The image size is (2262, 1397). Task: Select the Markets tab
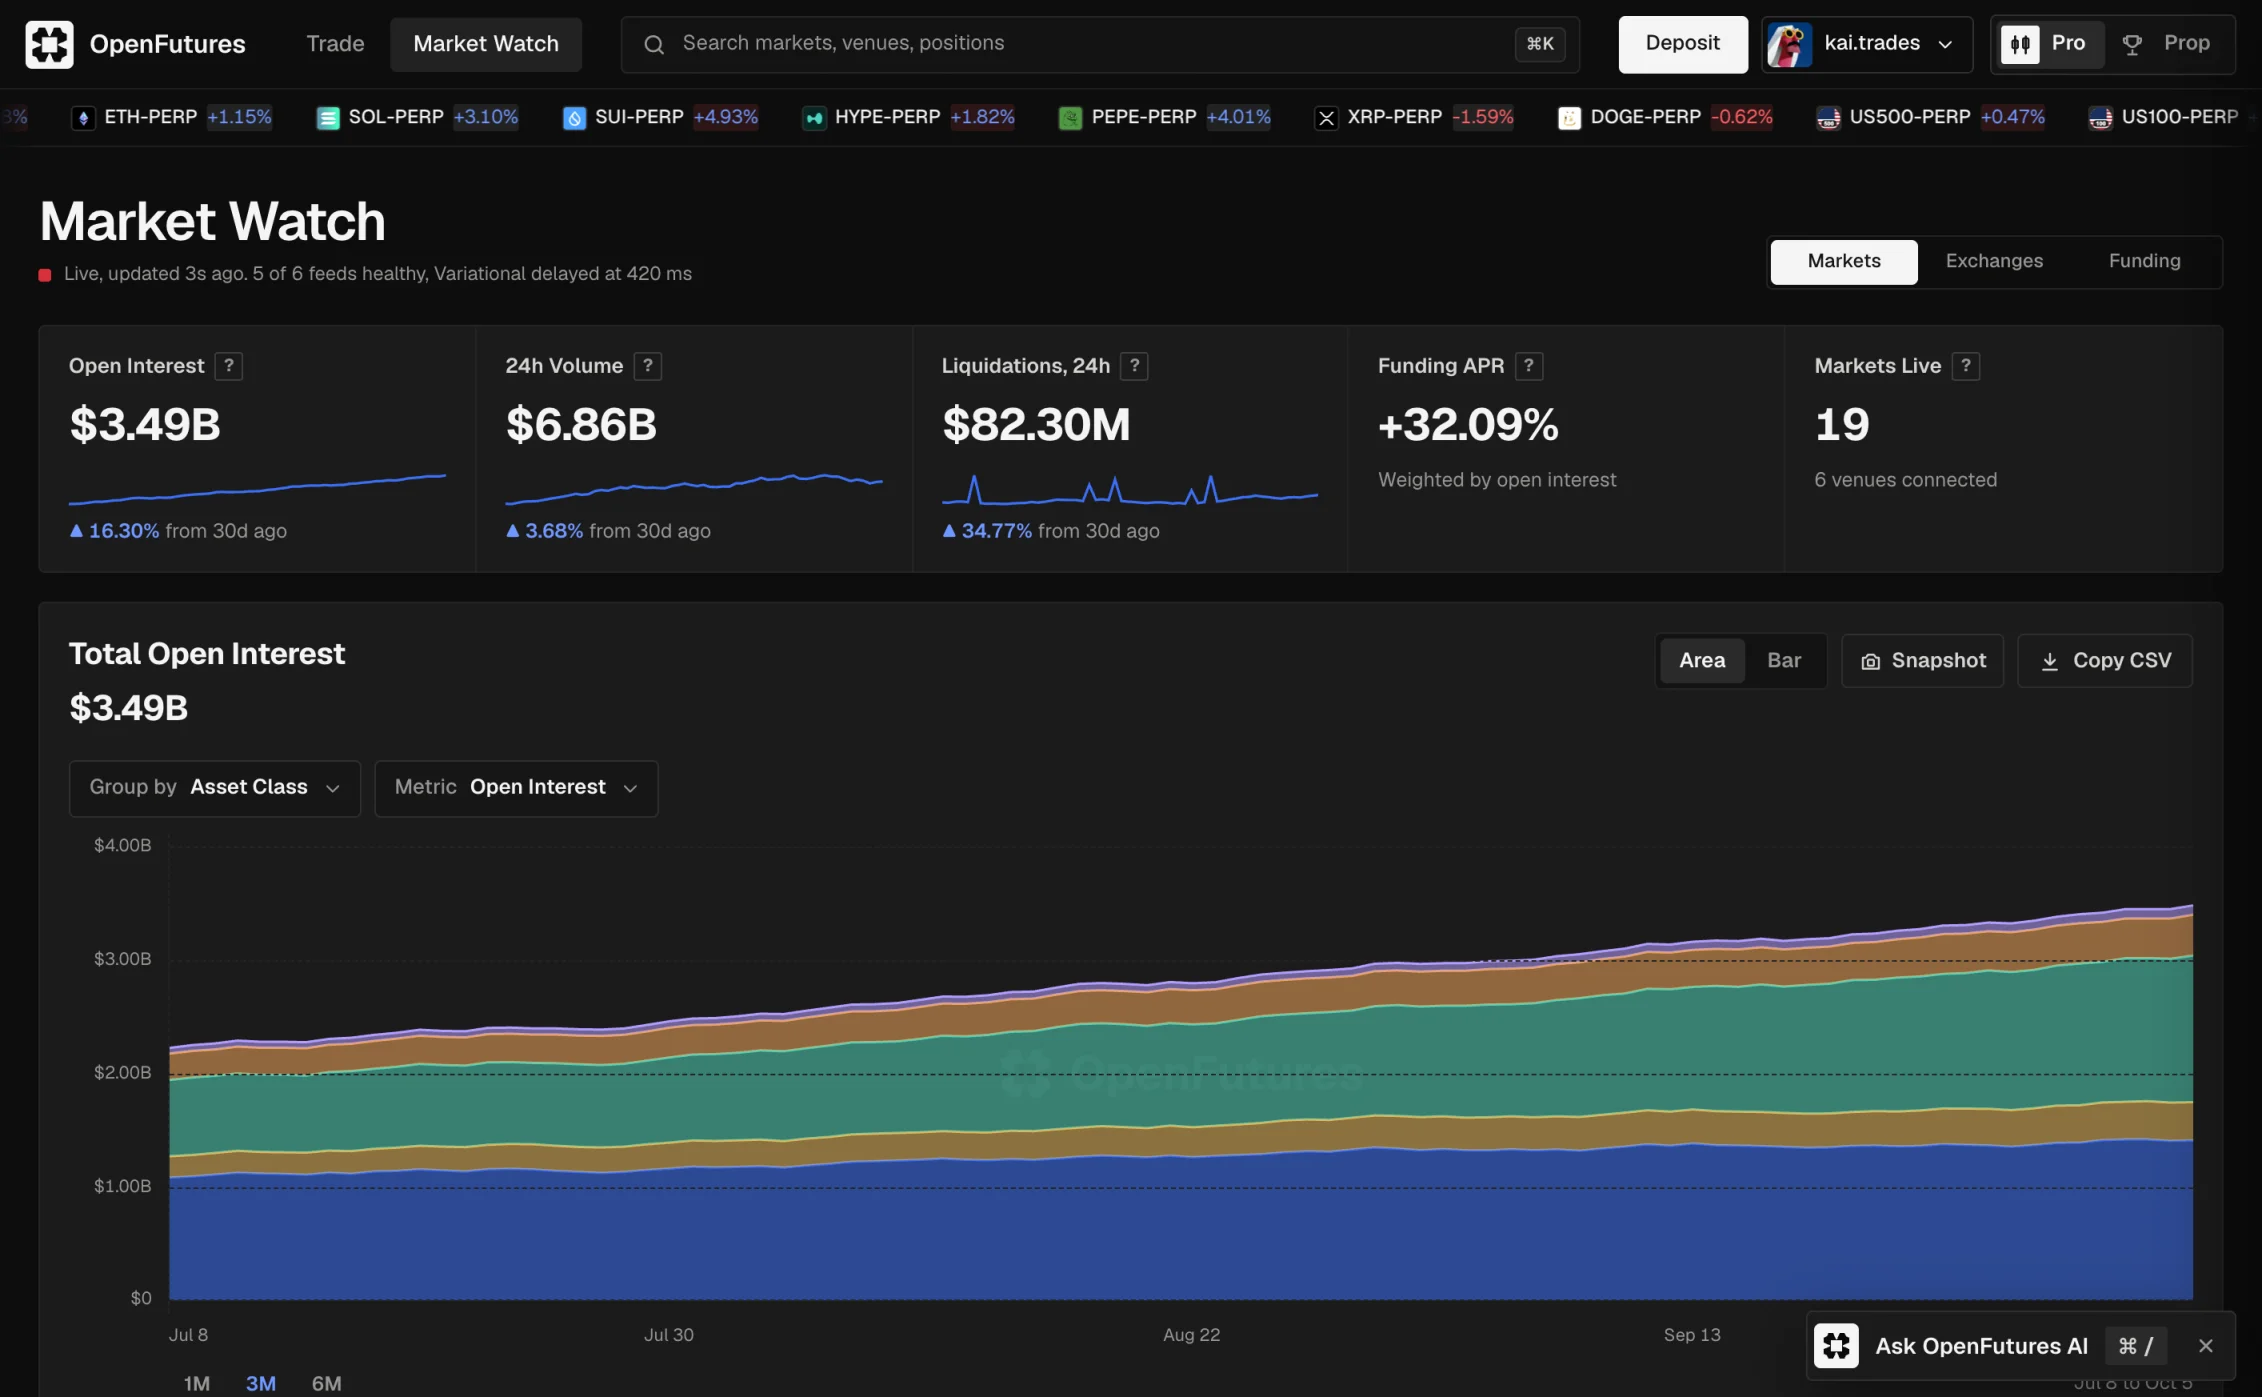1844,261
